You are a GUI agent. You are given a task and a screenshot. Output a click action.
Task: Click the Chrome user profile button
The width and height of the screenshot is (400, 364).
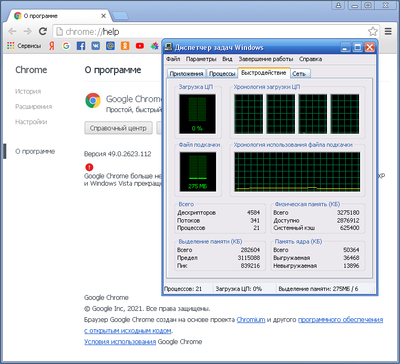339,5
